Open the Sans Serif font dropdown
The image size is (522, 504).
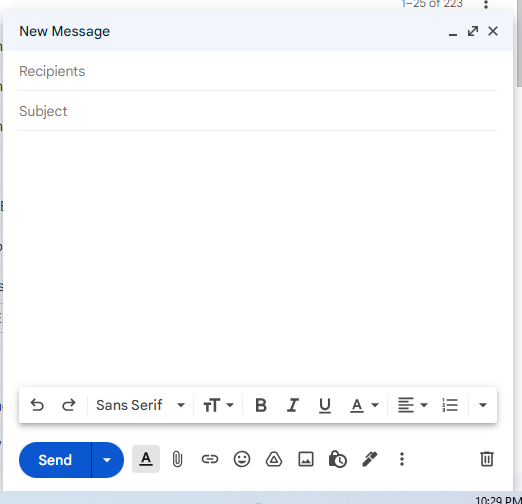tap(140, 405)
